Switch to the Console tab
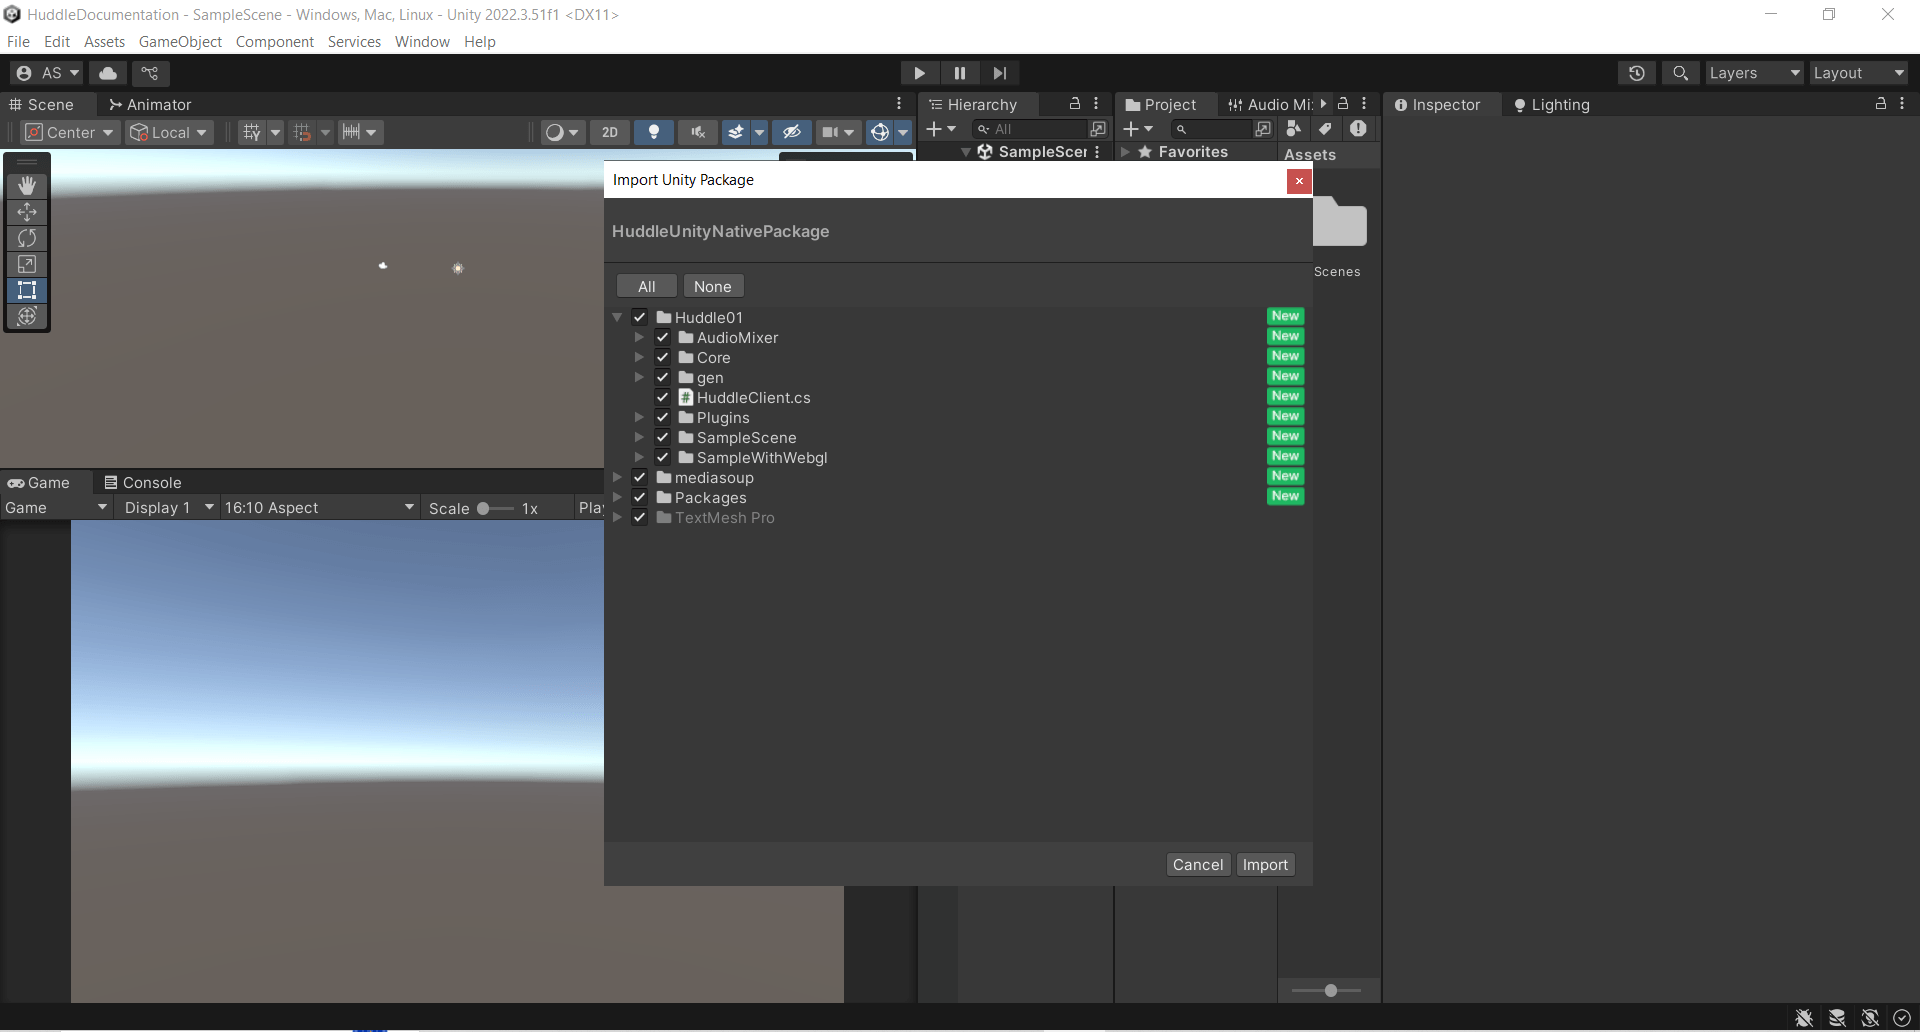Image resolution: width=1920 pixels, height=1032 pixels. [x=143, y=483]
